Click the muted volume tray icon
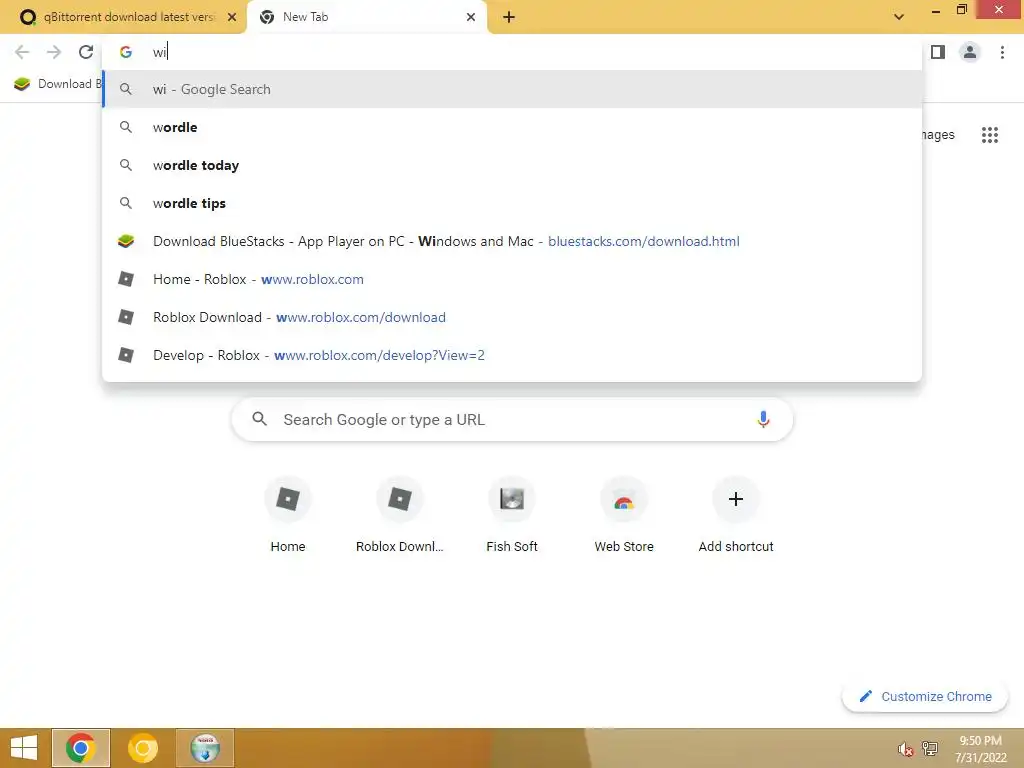The image size is (1024, 768). 905,748
